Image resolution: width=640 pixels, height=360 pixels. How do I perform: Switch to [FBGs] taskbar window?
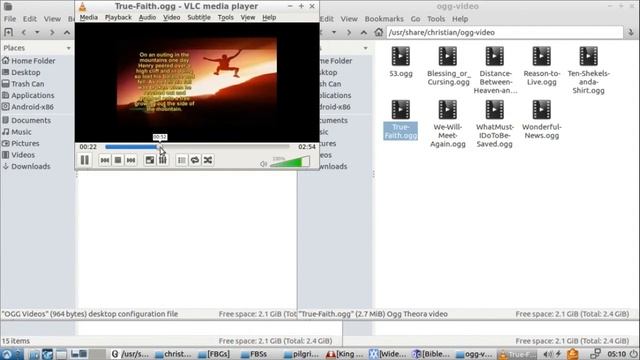coord(214,354)
